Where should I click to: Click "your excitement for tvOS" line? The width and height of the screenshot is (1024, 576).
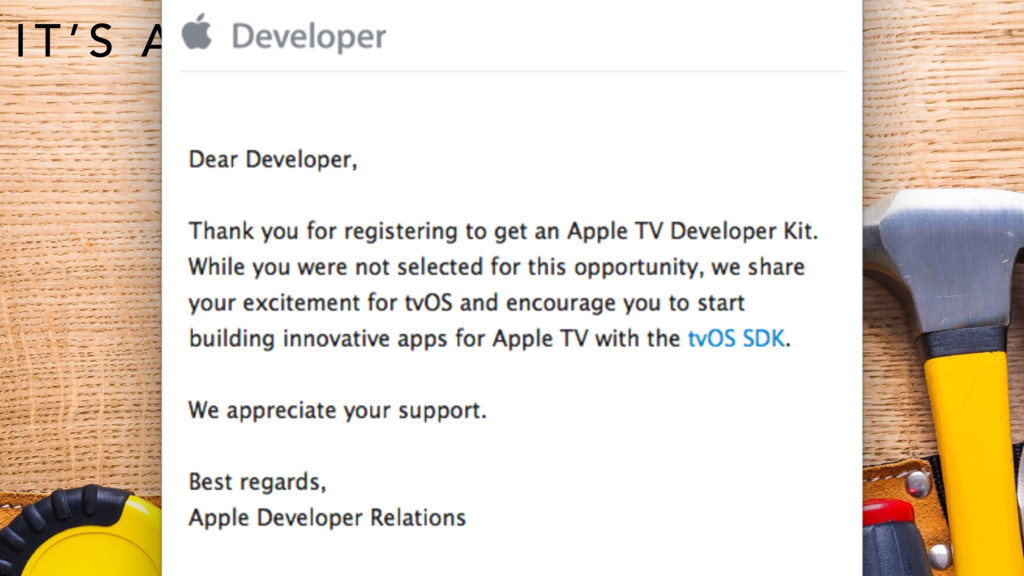click(x=467, y=304)
